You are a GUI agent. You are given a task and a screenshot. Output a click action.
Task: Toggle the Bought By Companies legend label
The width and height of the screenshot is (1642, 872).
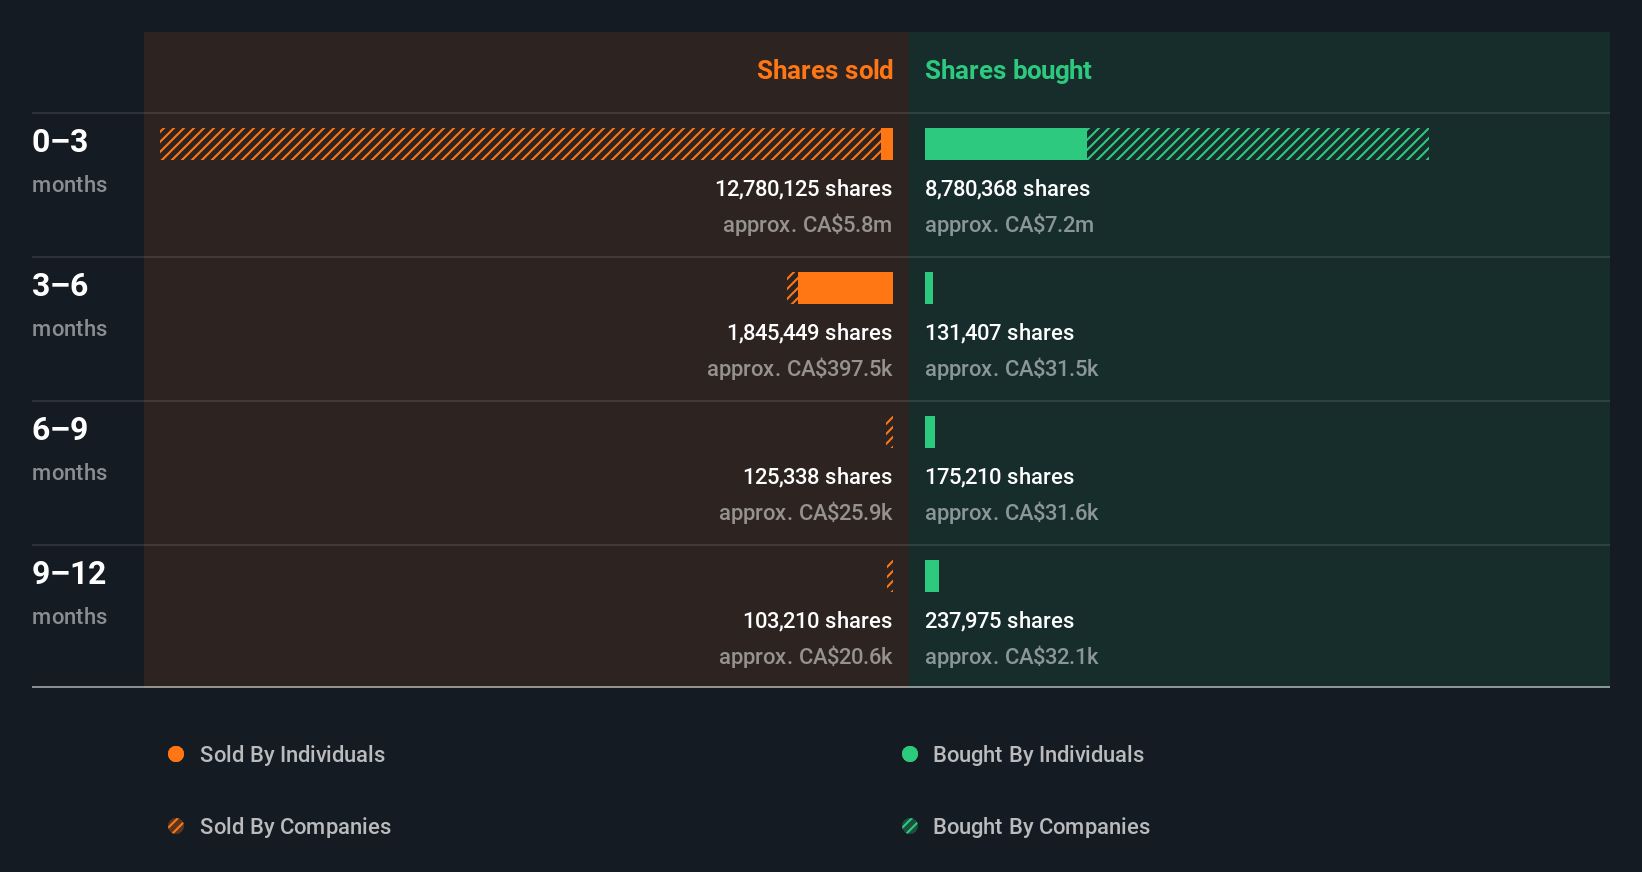pos(1041,826)
